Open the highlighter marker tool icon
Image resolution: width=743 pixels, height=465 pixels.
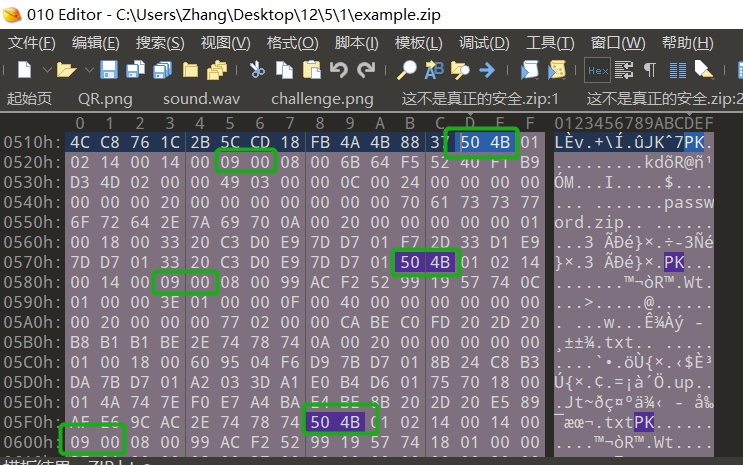tap(704, 70)
